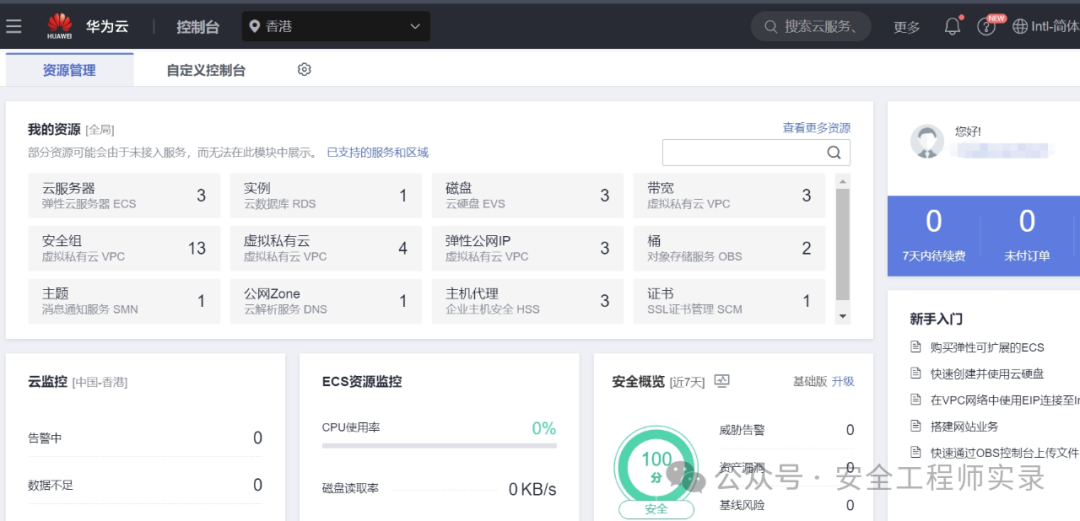Open the 主机代理 HSS card
Image resolution: width=1080 pixels, height=521 pixels.
(528, 301)
